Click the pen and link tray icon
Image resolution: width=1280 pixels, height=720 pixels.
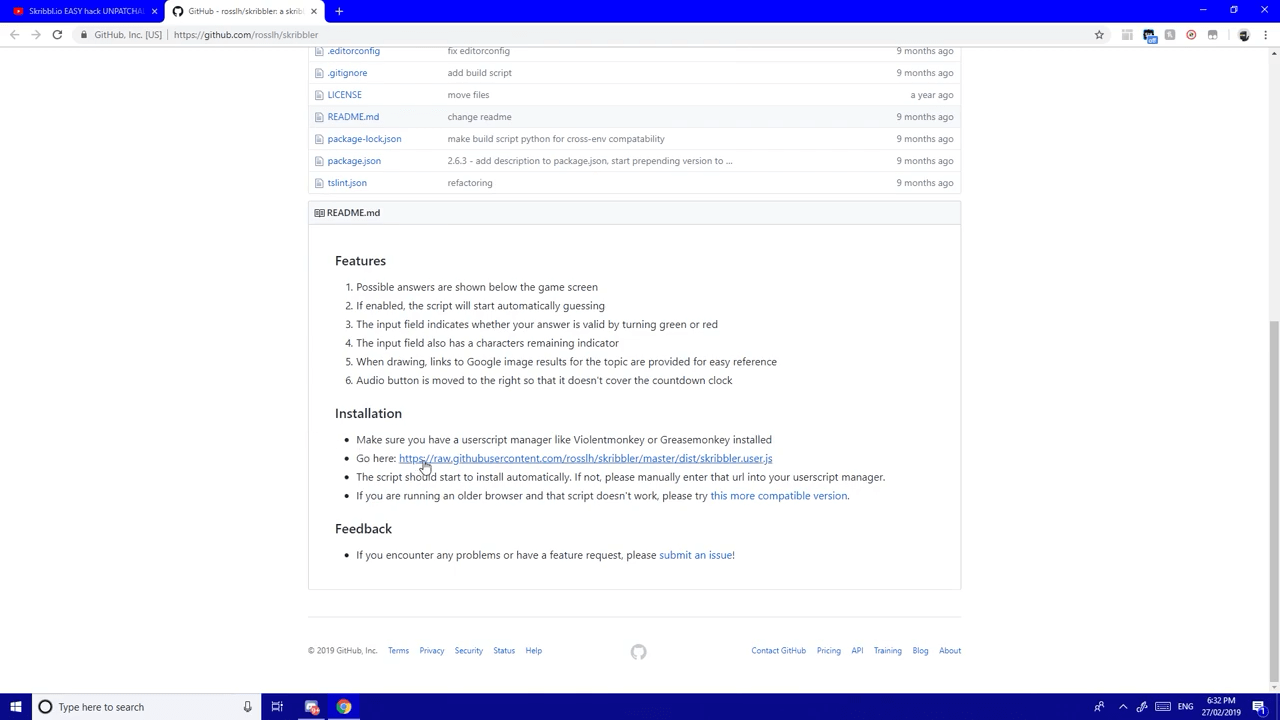(1142, 707)
